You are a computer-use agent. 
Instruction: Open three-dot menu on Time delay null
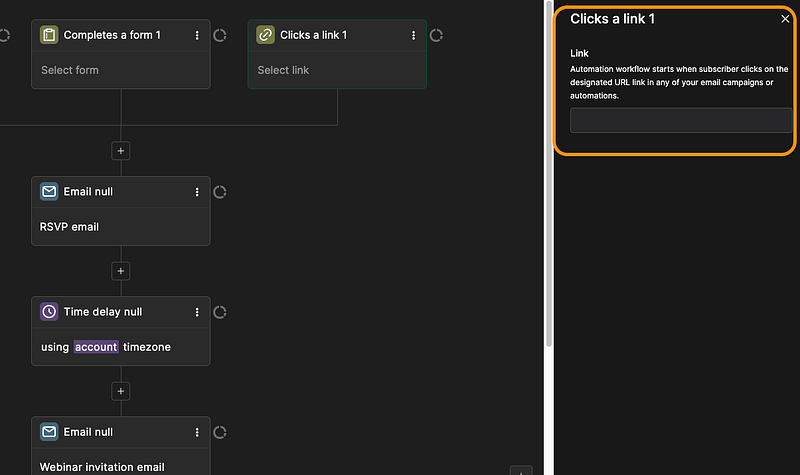(197, 312)
